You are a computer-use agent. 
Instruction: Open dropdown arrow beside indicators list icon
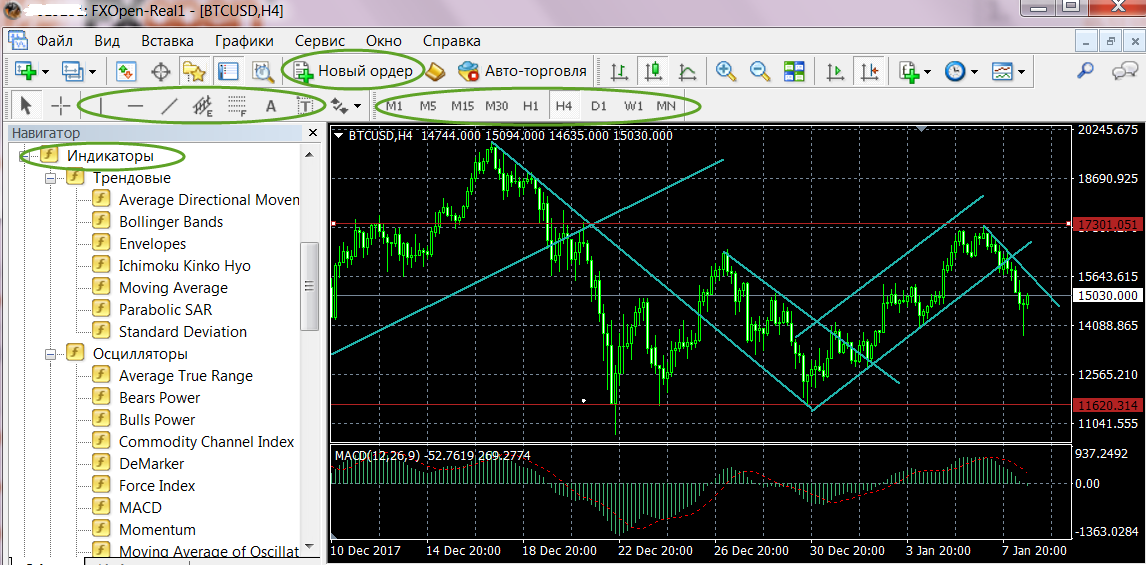928,72
